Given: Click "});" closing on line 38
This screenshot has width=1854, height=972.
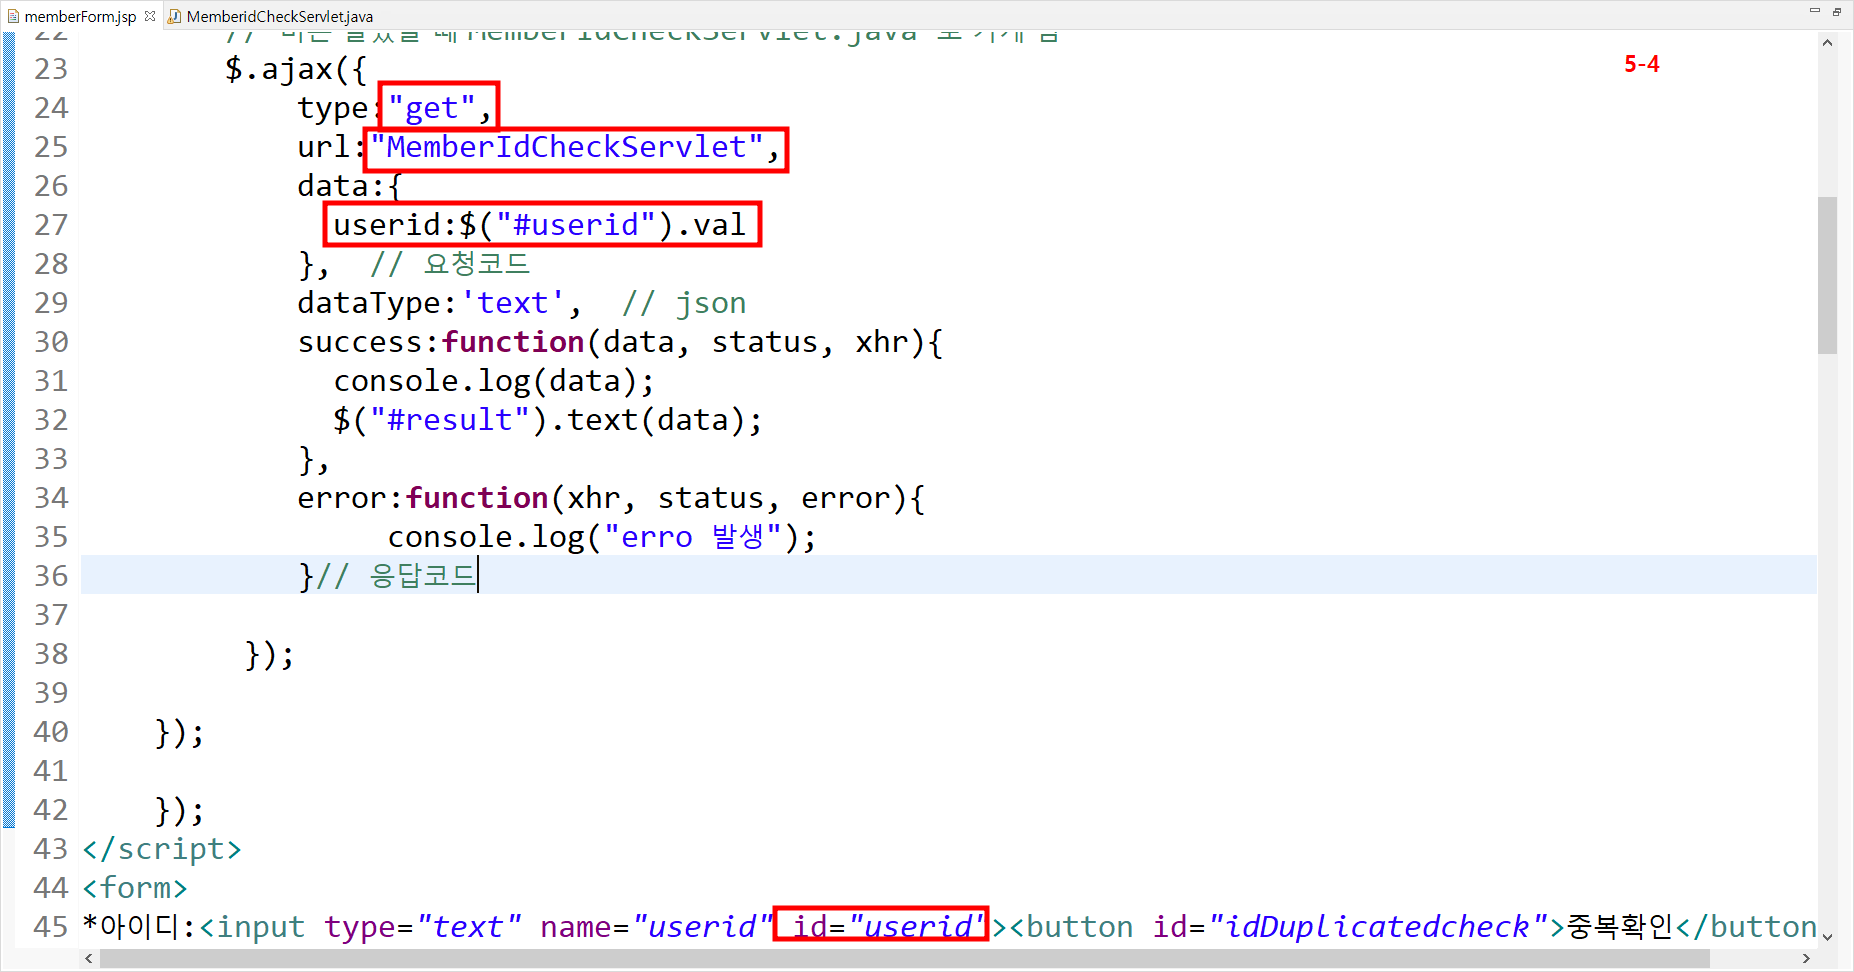Looking at the screenshot, I should coord(270,654).
